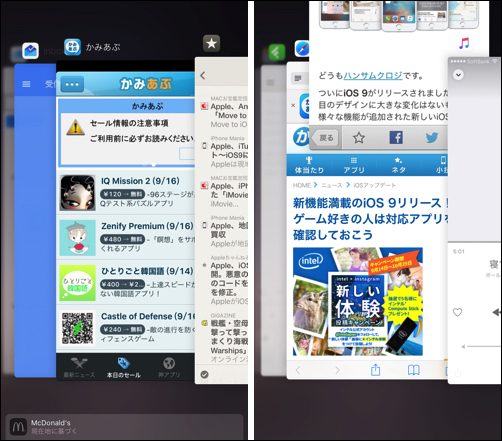Open the three-dots menu in かみあぷ

72,84
